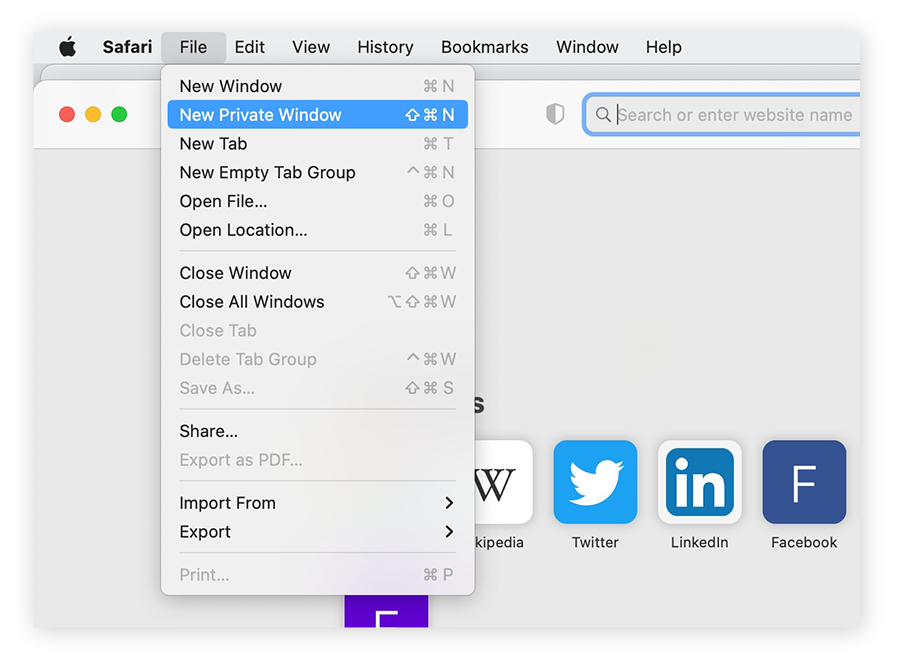Click the magnifying glass in the search bar
The height and width of the screenshot is (666, 900).
tap(603, 114)
